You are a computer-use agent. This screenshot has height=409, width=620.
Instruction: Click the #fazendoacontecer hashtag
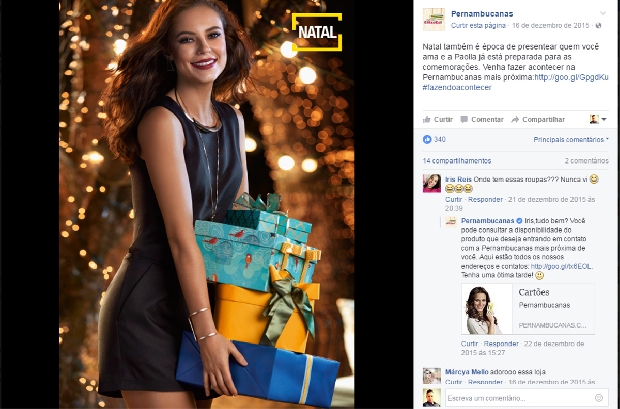[x=457, y=87]
